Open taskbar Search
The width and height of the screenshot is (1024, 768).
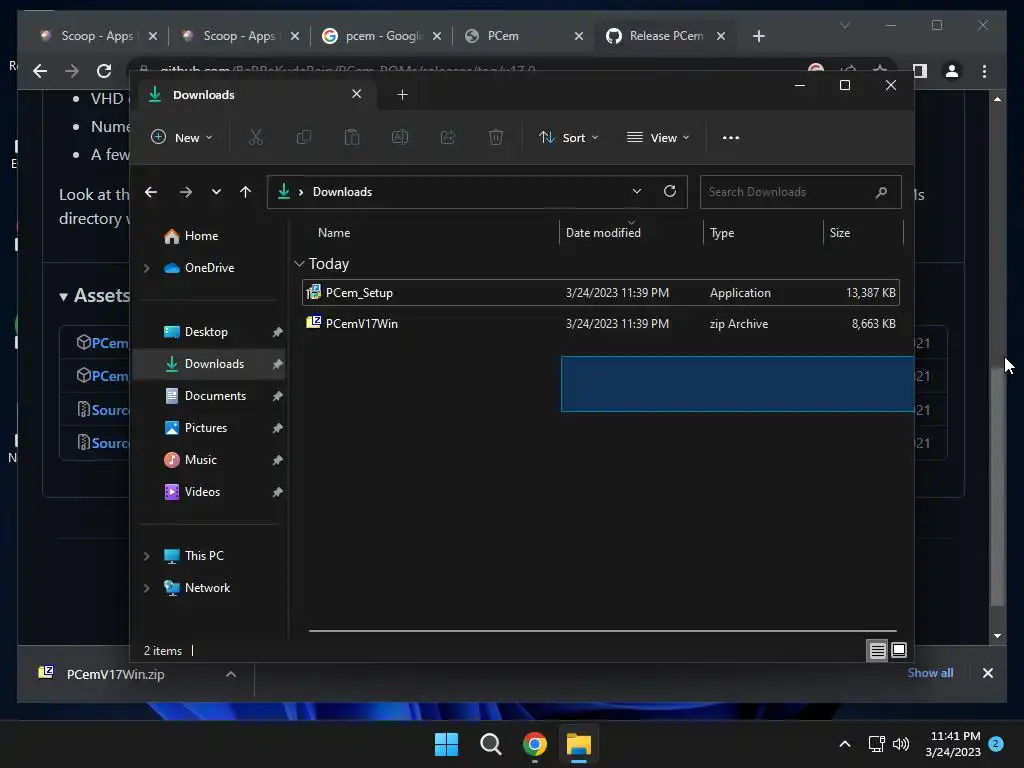point(490,744)
